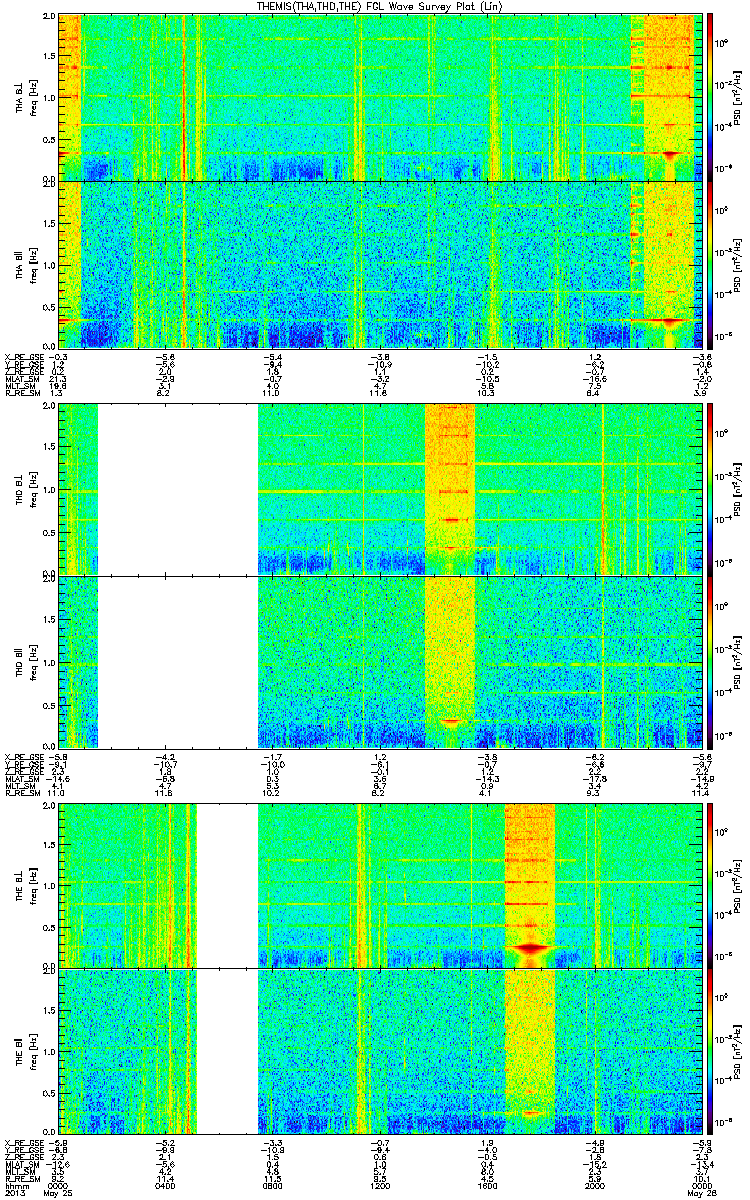The height and width of the screenshot is (1200, 750).
Task: Click the PSD label beside THE B-perpendicular color bar
Action: point(738,885)
